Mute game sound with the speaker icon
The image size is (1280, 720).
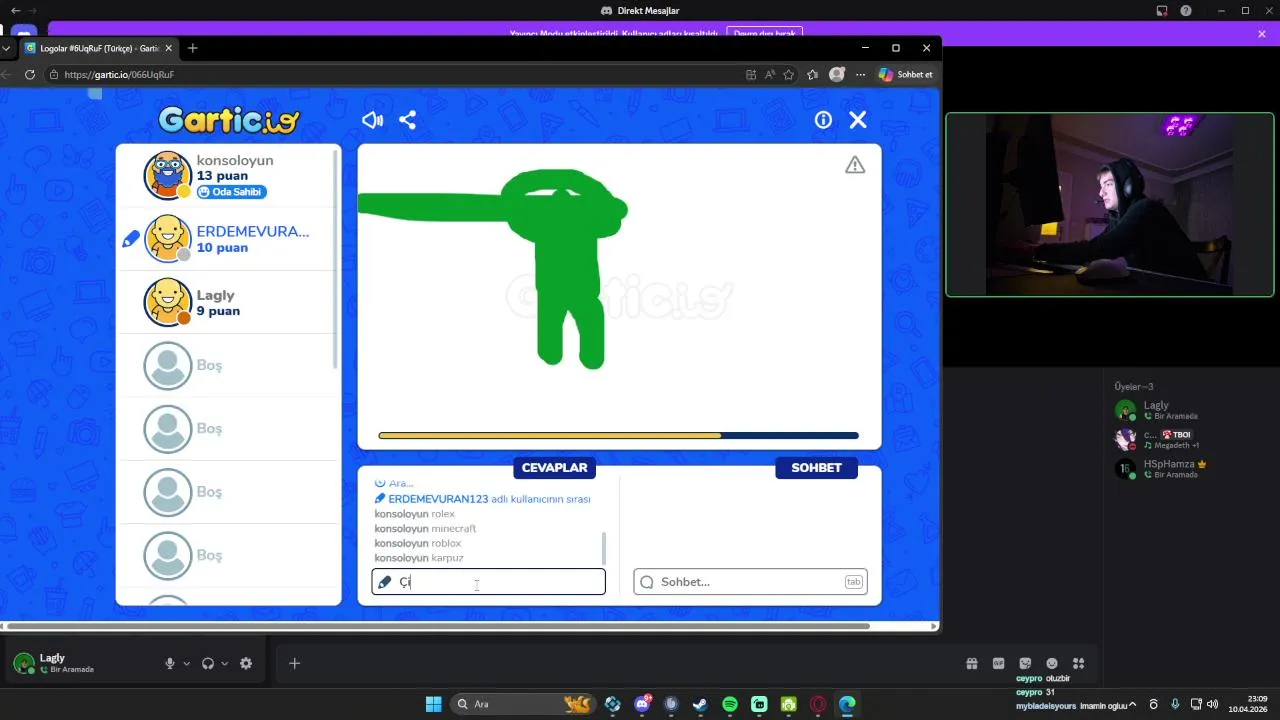tap(372, 120)
